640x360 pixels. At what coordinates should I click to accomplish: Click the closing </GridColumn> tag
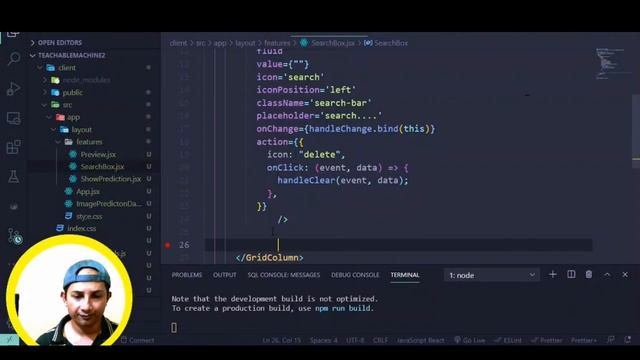pyautogui.click(x=269, y=258)
